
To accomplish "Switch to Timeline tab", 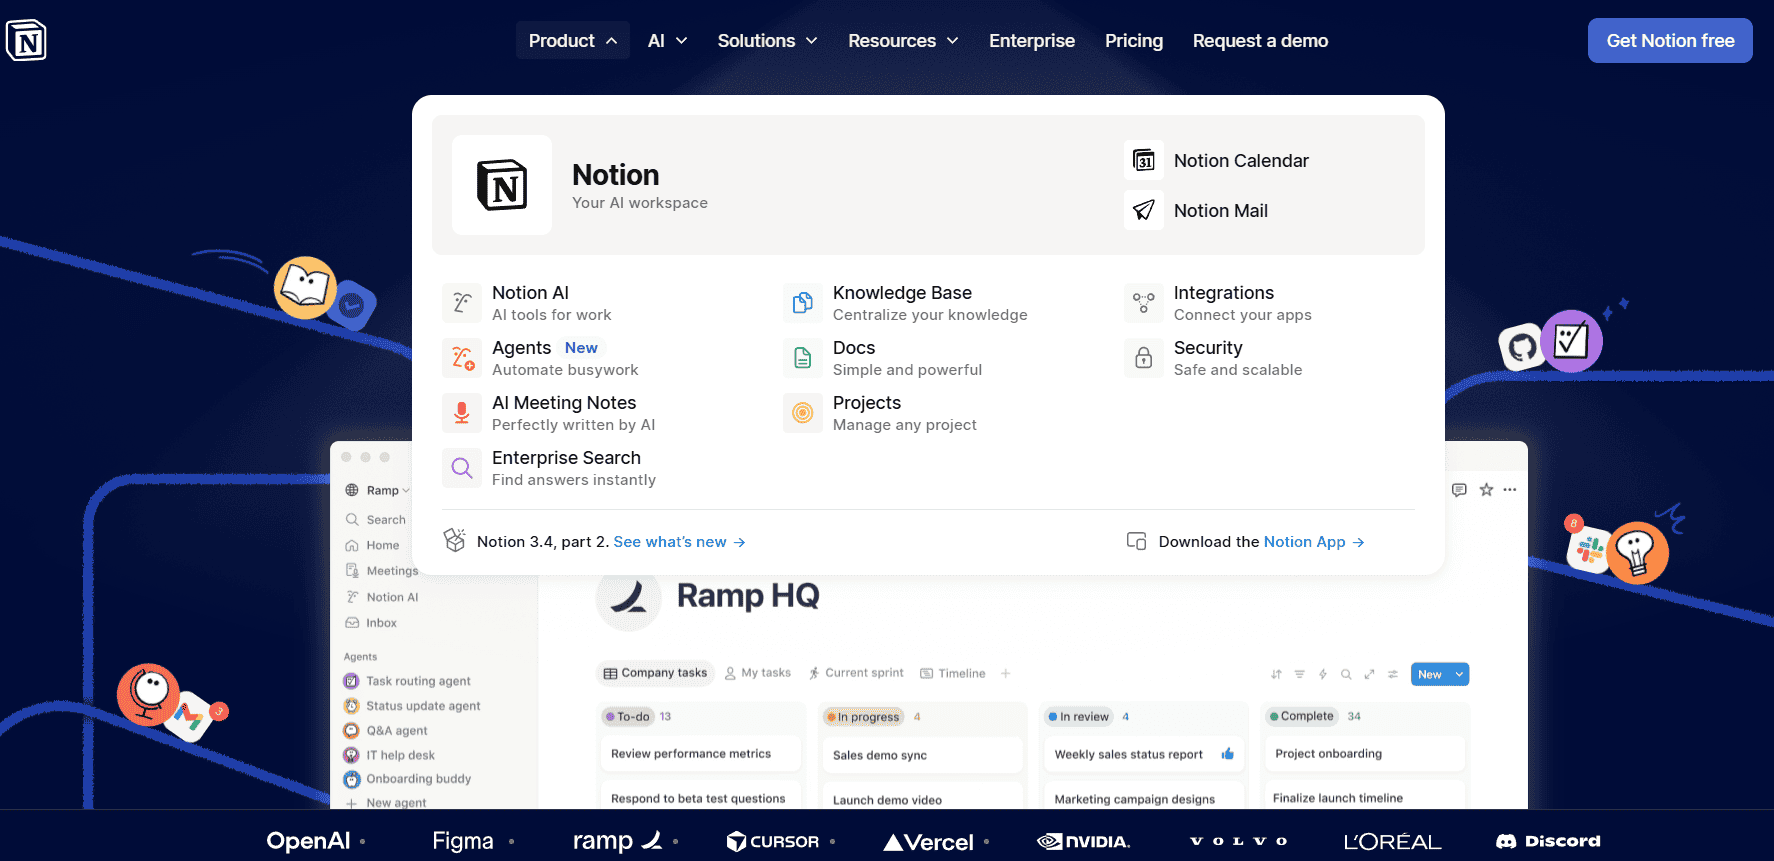I will [953, 673].
